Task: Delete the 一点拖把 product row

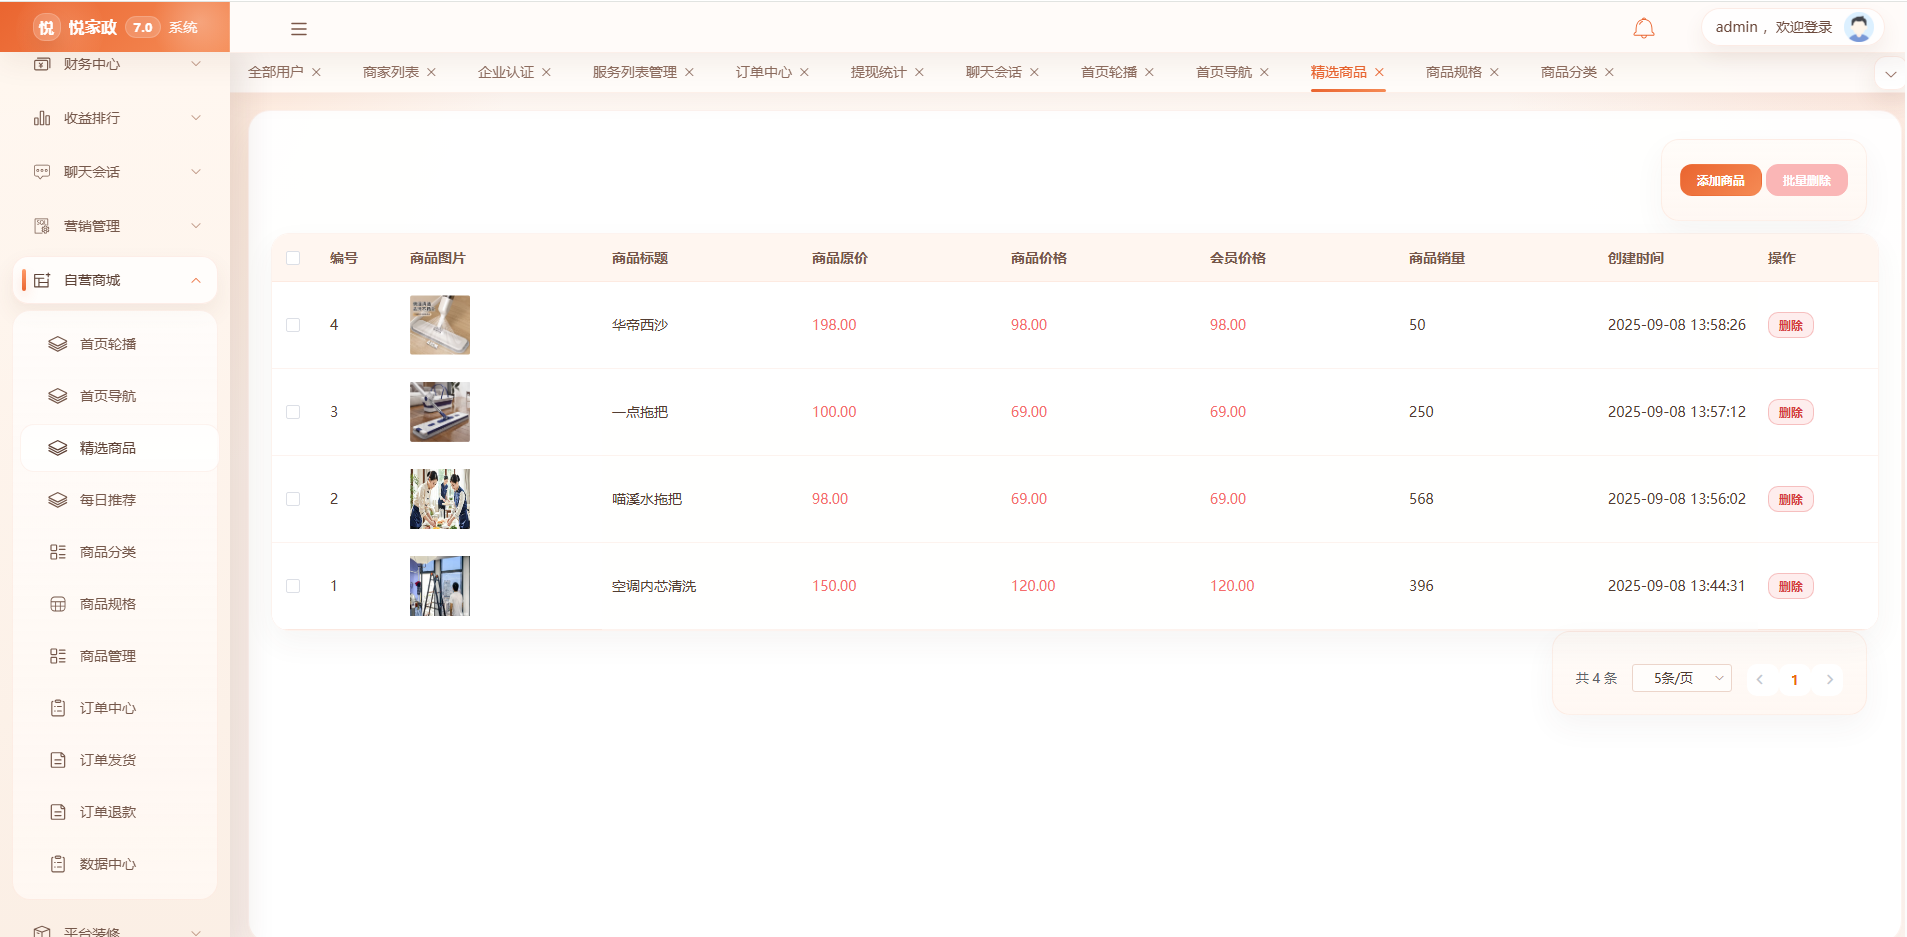Action: pos(1790,412)
